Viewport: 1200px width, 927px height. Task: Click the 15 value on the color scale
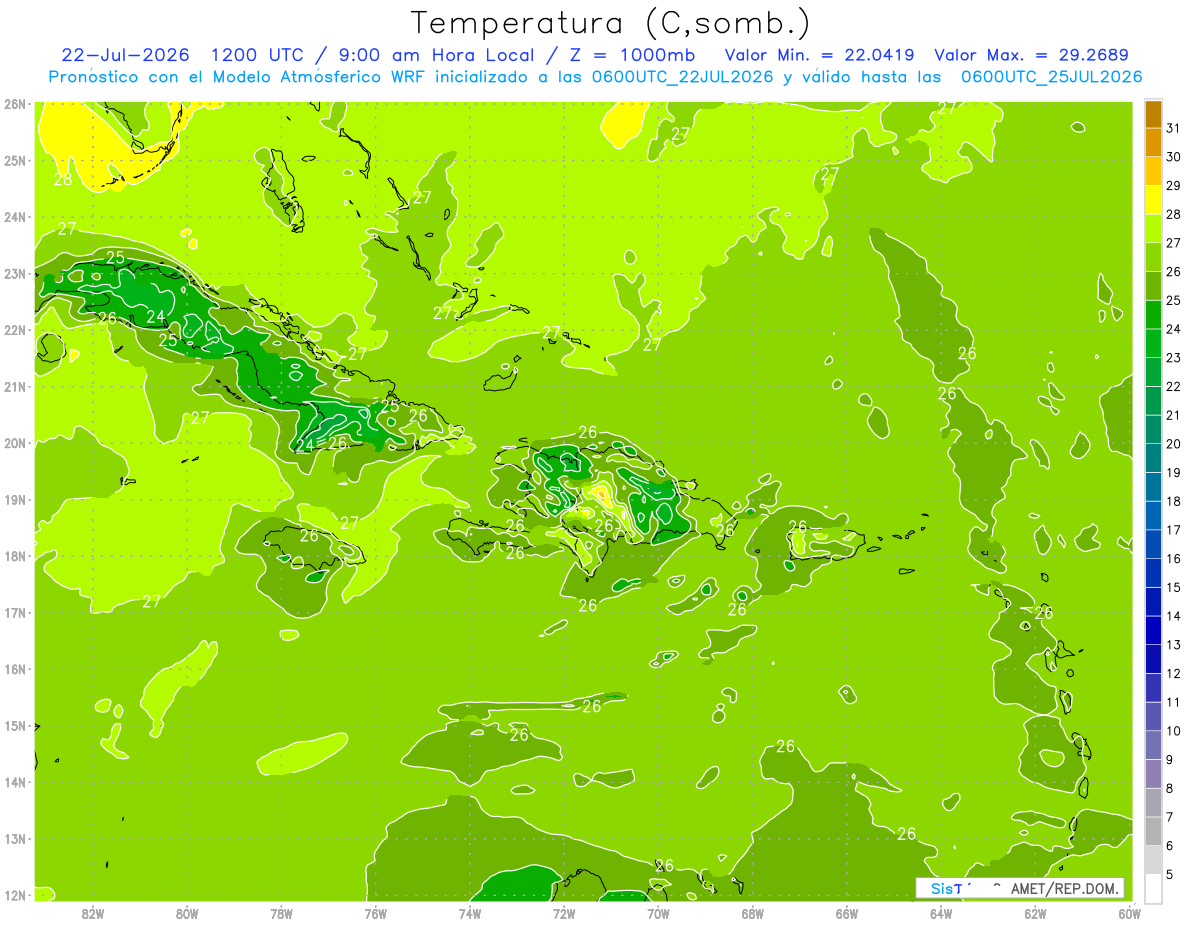tap(1172, 588)
